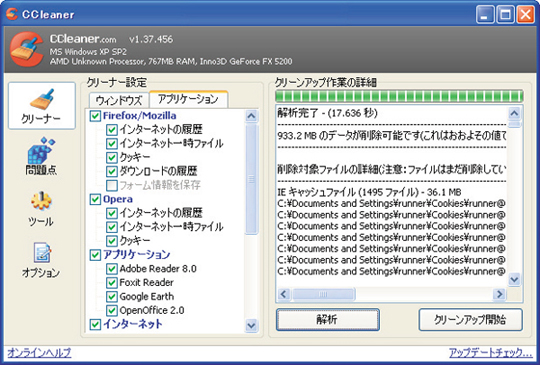Viewport: 540px width, 365px height.
Task: Select the 解析完了 - (17.636 秒) line
Action: (328, 113)
